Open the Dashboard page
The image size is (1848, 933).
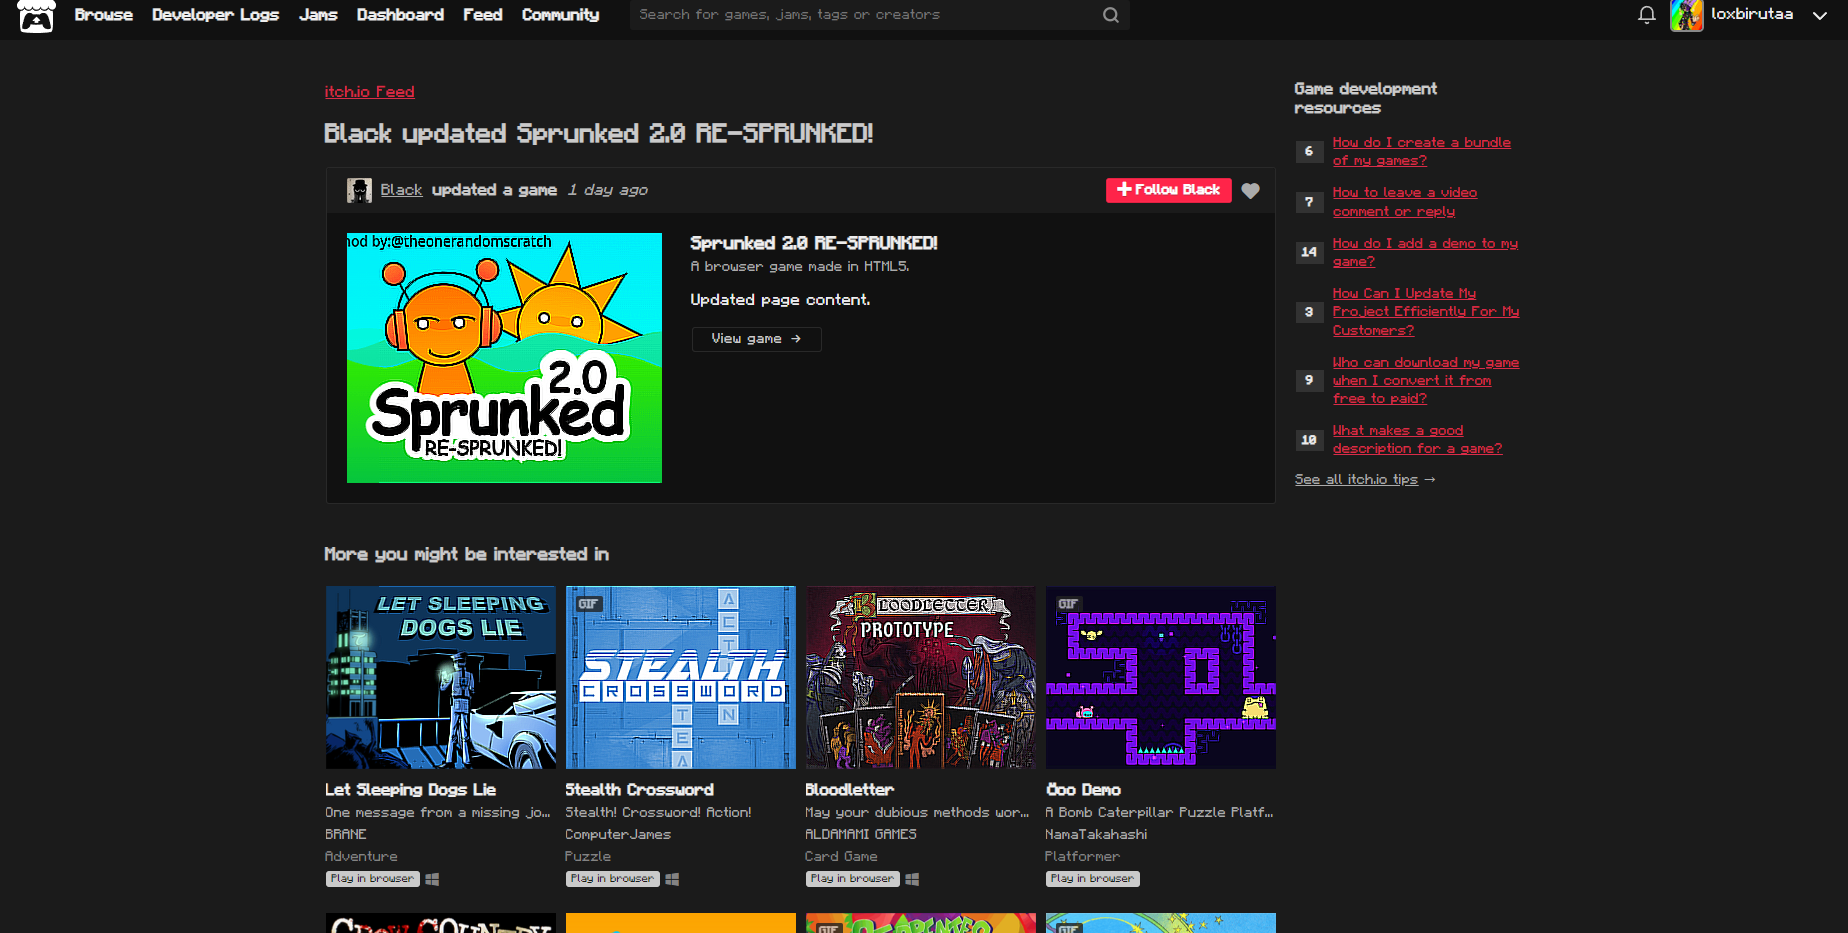click(400, 15)
